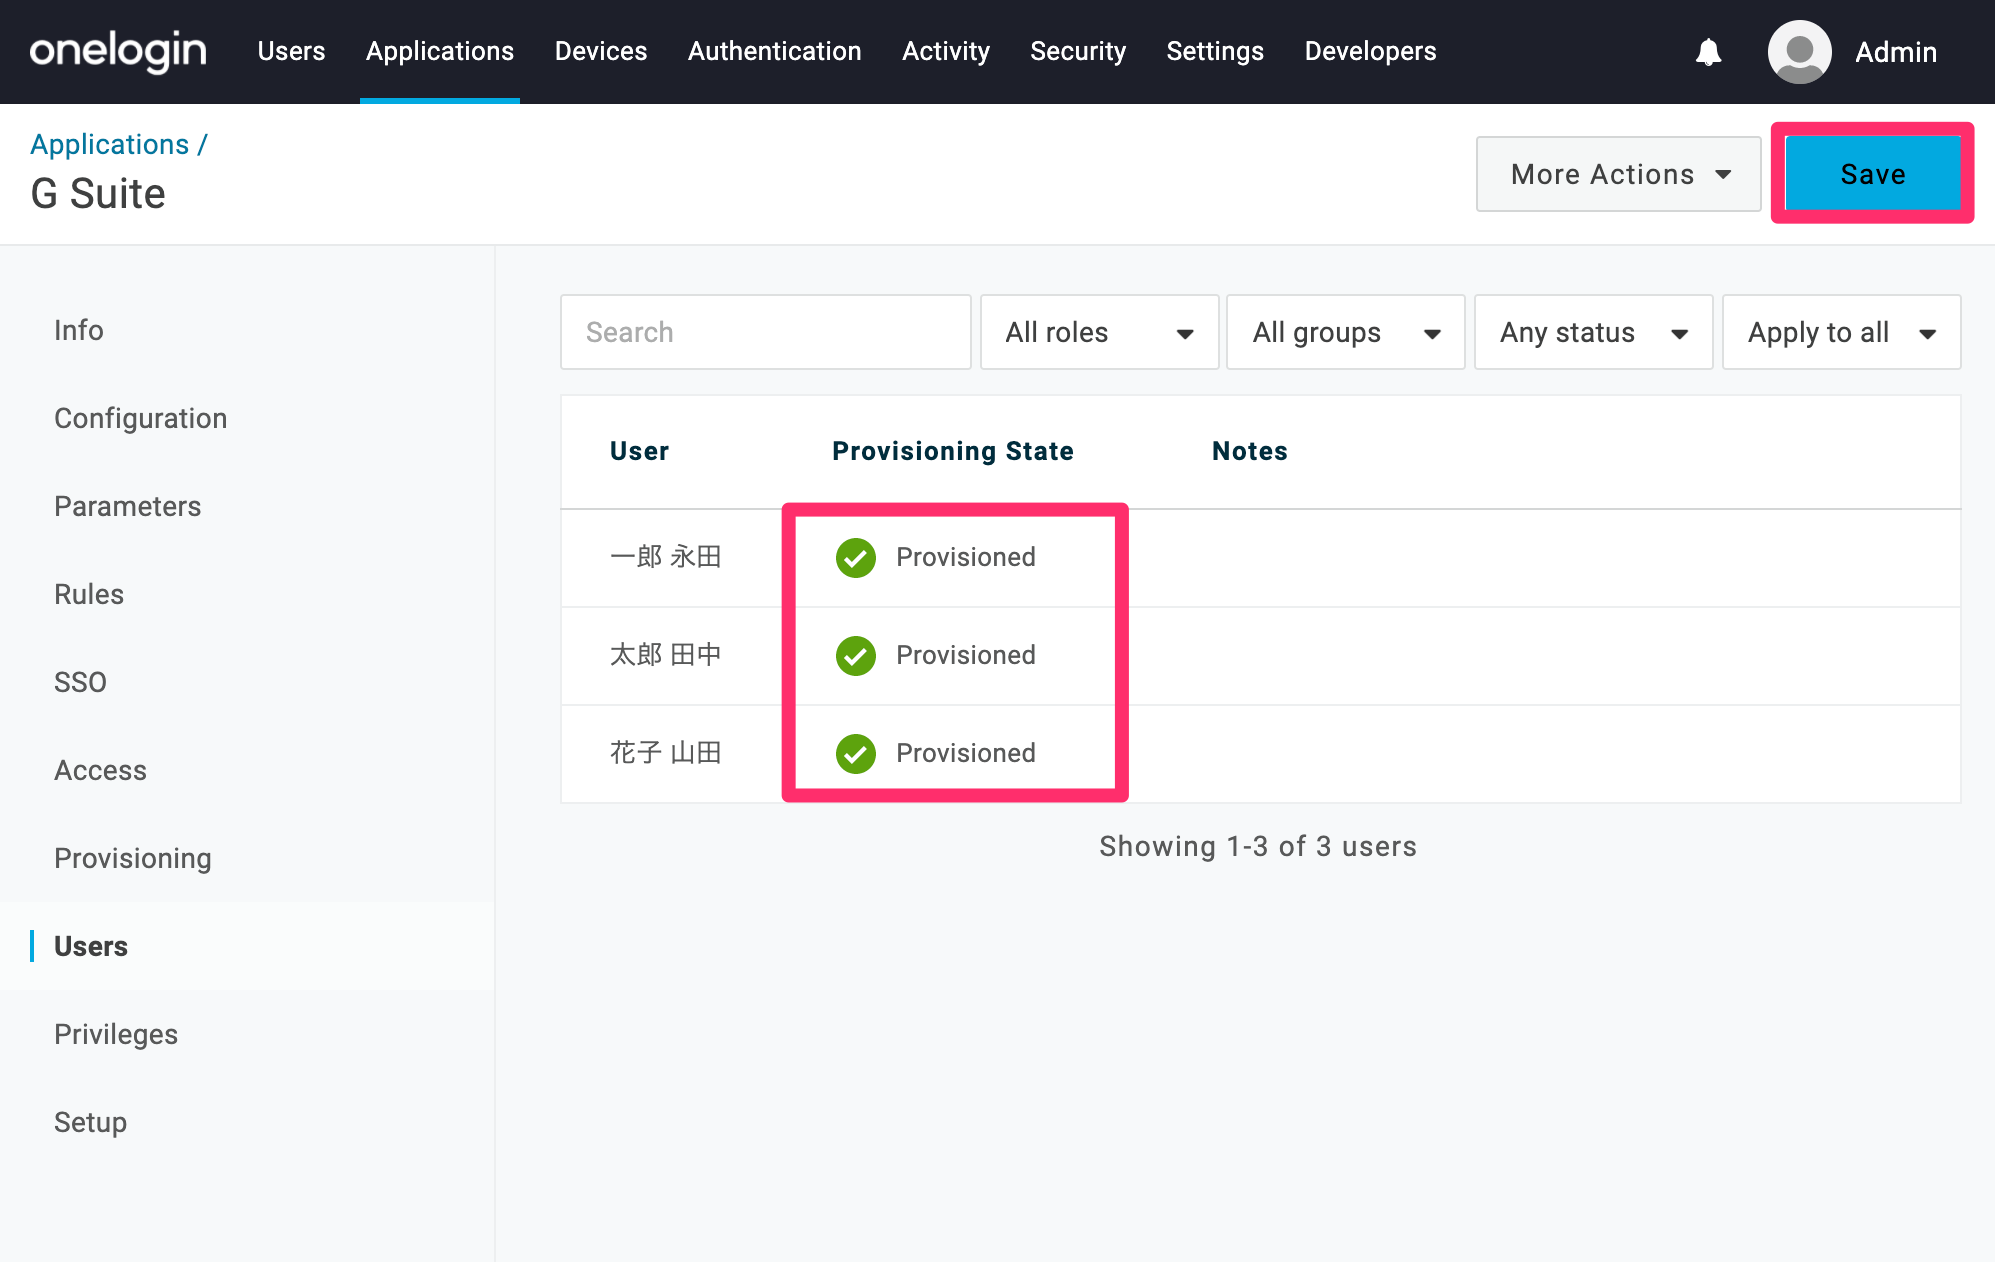Image resolution: width=1995 pixels, height=1262 pixels.
Task: Open the Apply to all dropdown
Action: pos(1841,332)
